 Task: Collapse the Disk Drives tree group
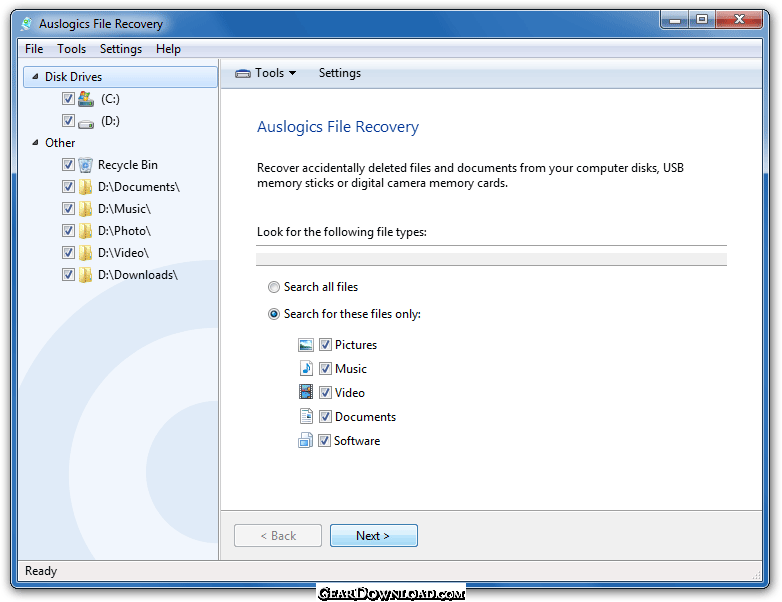35,77
